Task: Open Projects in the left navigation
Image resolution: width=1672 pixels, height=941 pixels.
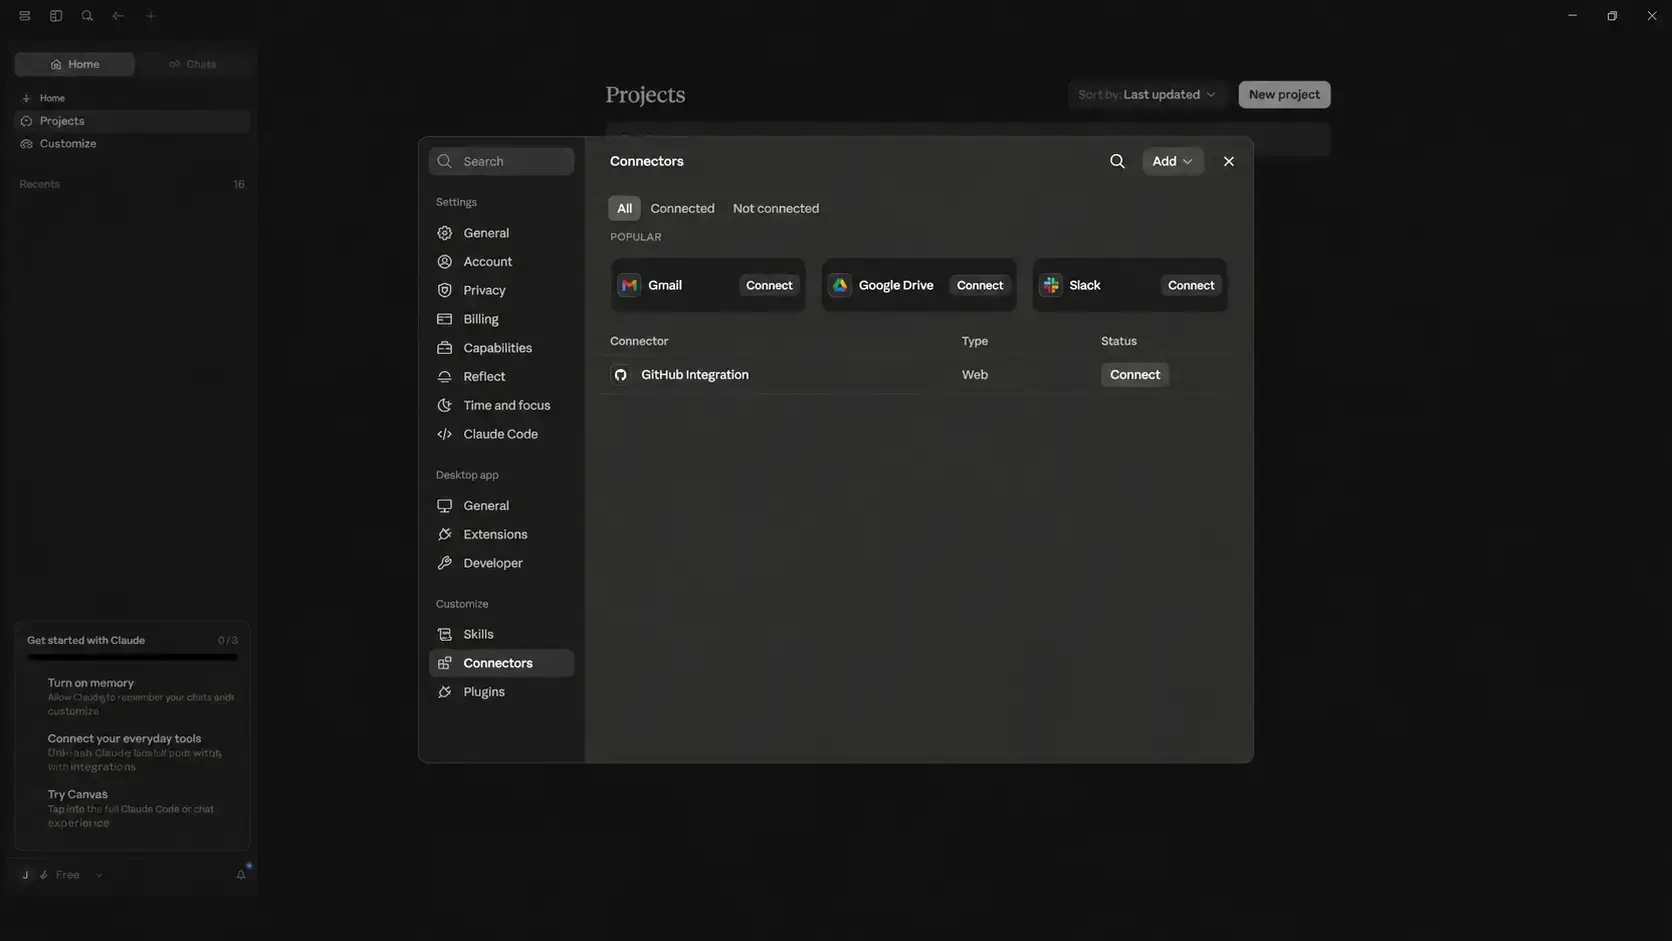Action: [132, 121]
